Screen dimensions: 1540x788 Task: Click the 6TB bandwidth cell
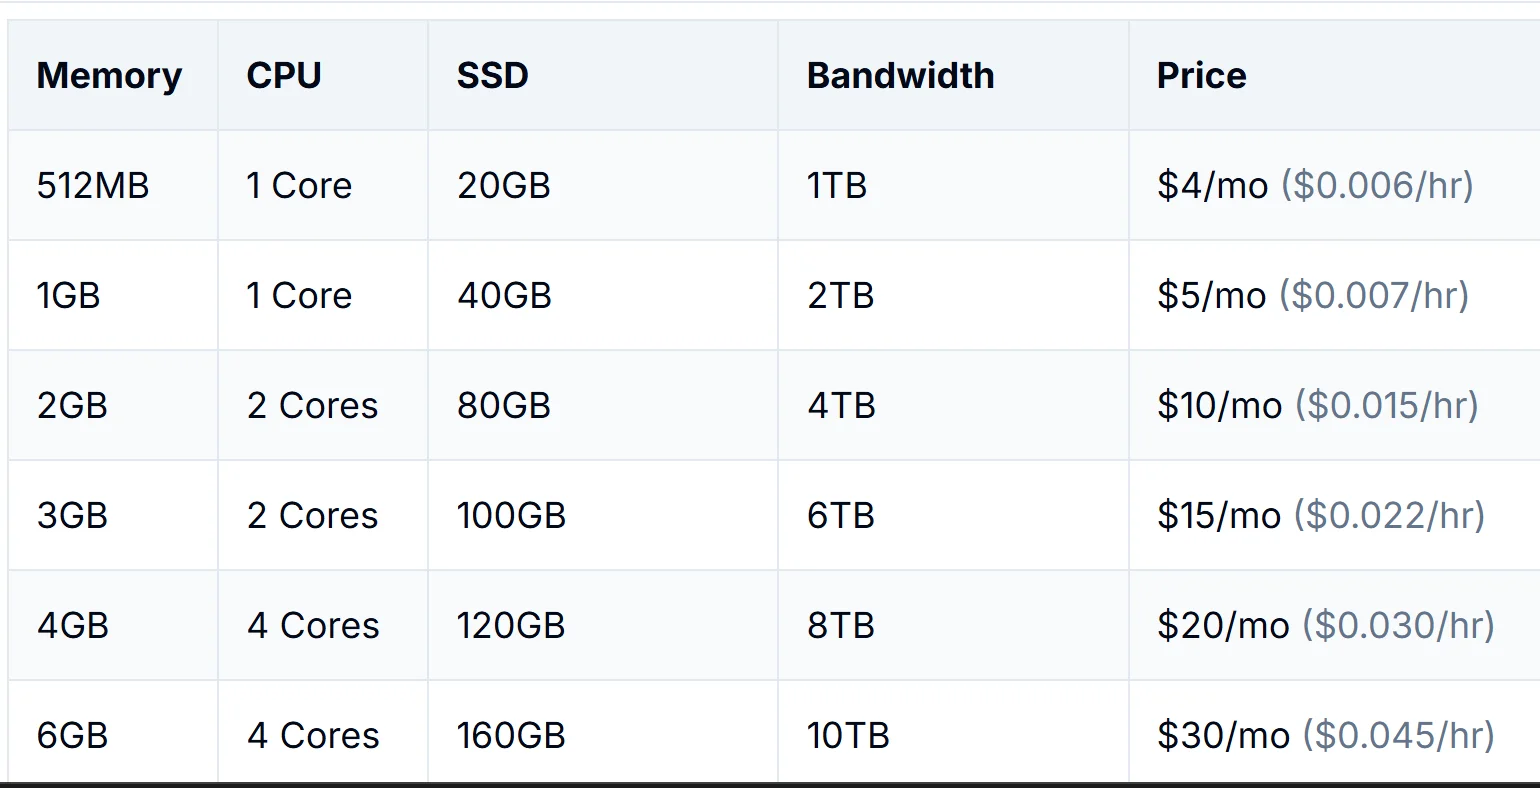[x=841, y=516]
